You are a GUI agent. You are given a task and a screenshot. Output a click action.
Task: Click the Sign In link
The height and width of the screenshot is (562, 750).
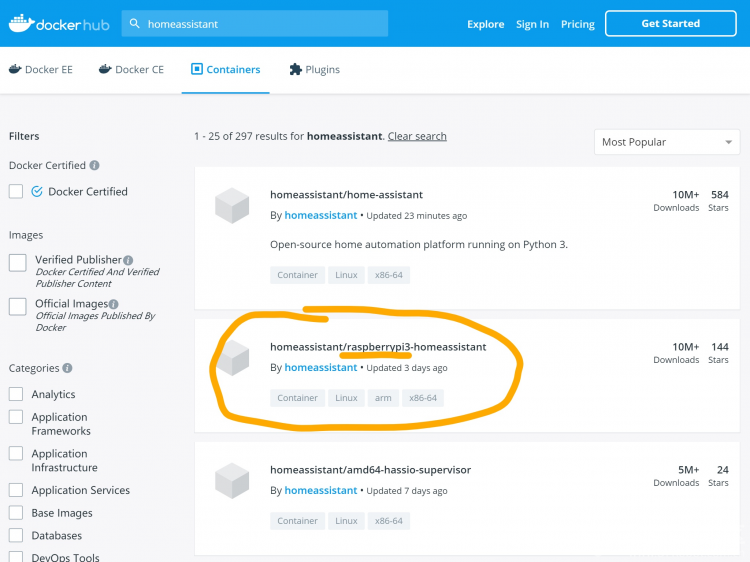click(532, 24)
